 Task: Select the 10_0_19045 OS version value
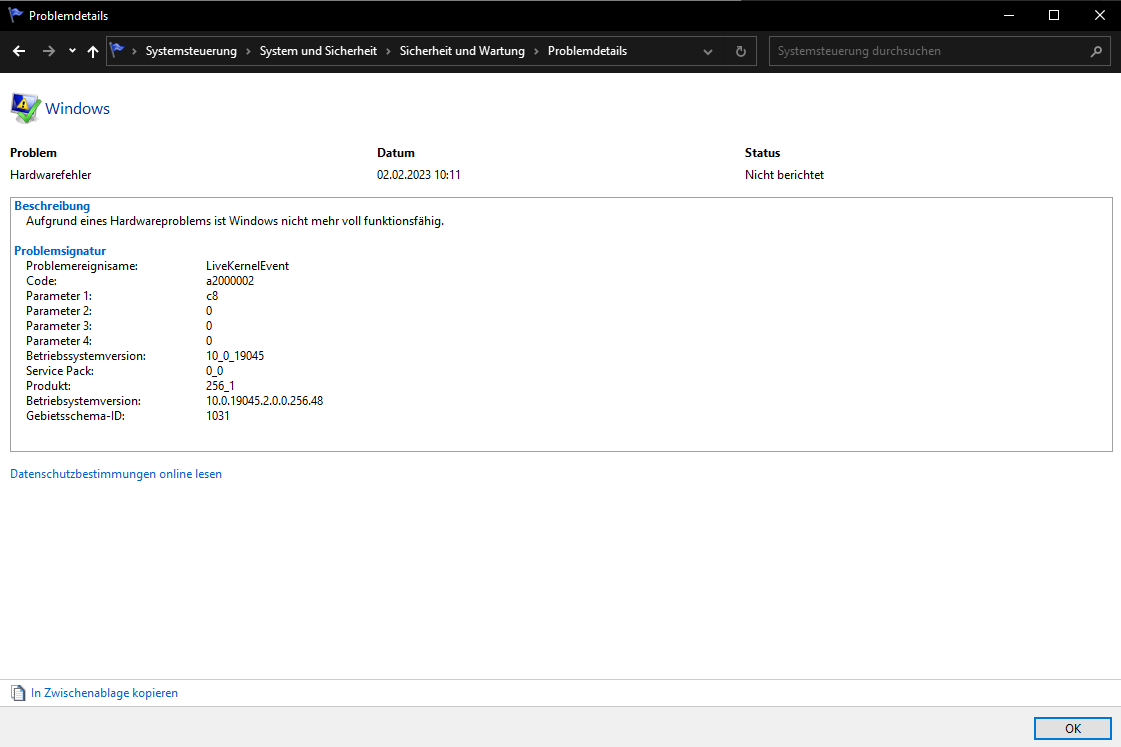234,356
